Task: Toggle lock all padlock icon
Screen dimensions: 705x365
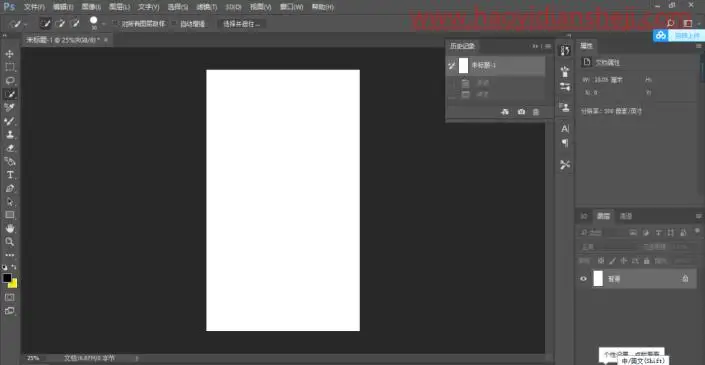Action: click(647, 261)
